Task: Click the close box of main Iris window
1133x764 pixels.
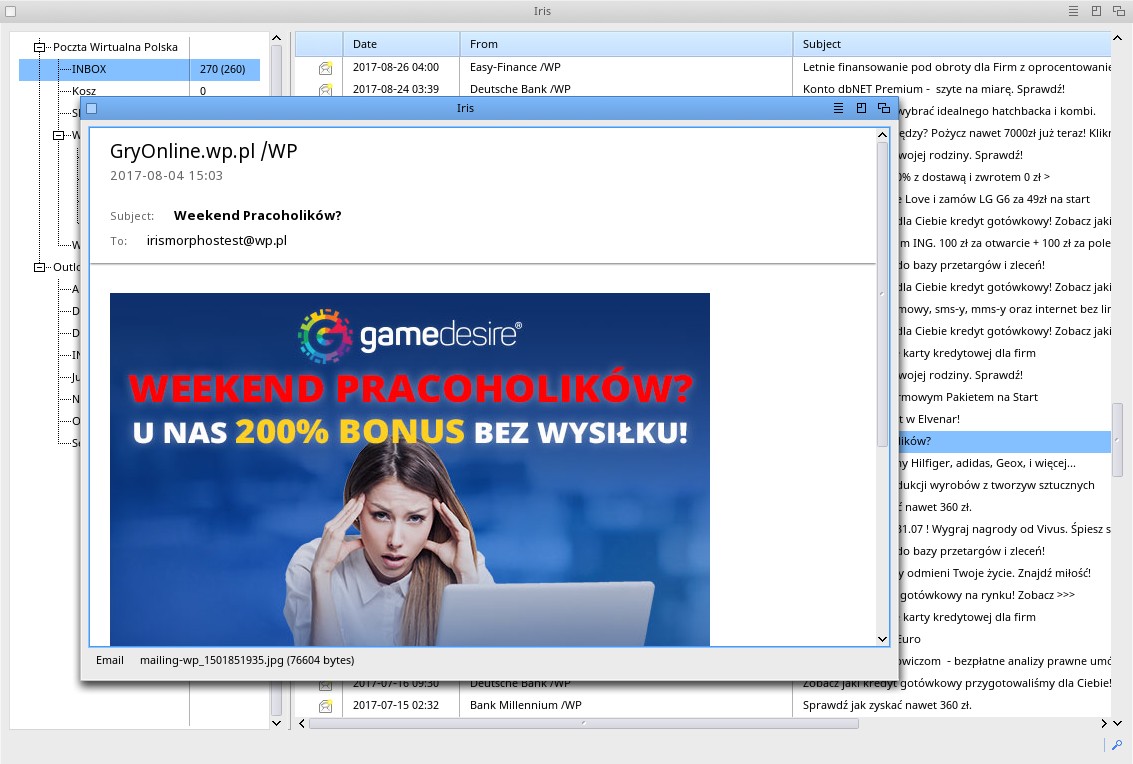Action: 11,11
